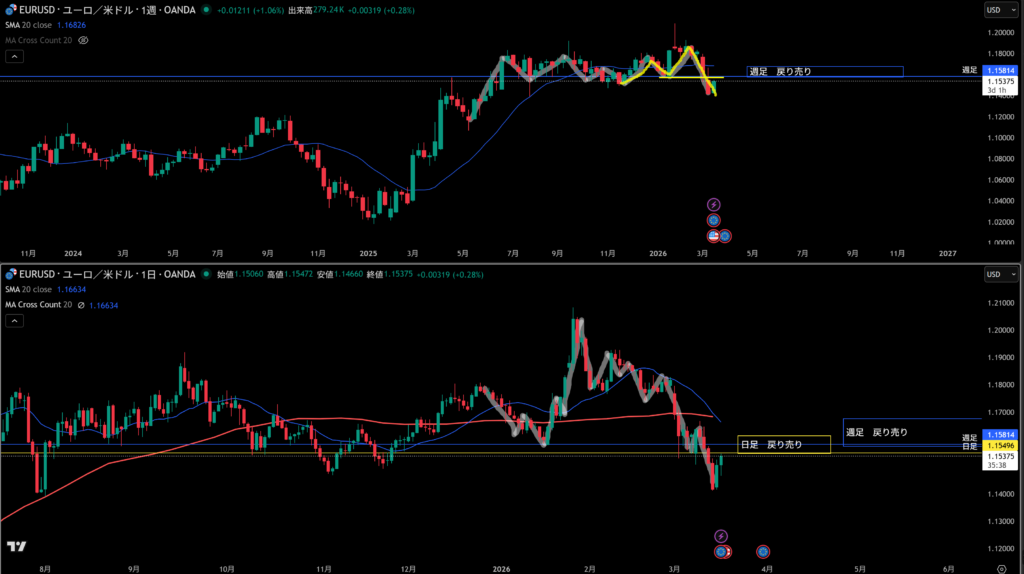Click the TradingView logo in bottom-left corner
1024x574 pixels.
pos(16,547)
